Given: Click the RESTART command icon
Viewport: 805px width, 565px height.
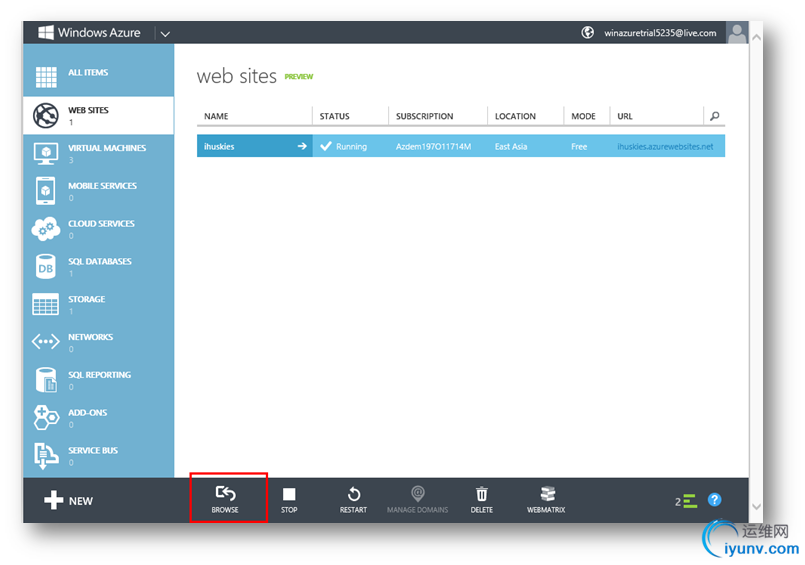Looking at the screenshot, I should coord(354,494).
